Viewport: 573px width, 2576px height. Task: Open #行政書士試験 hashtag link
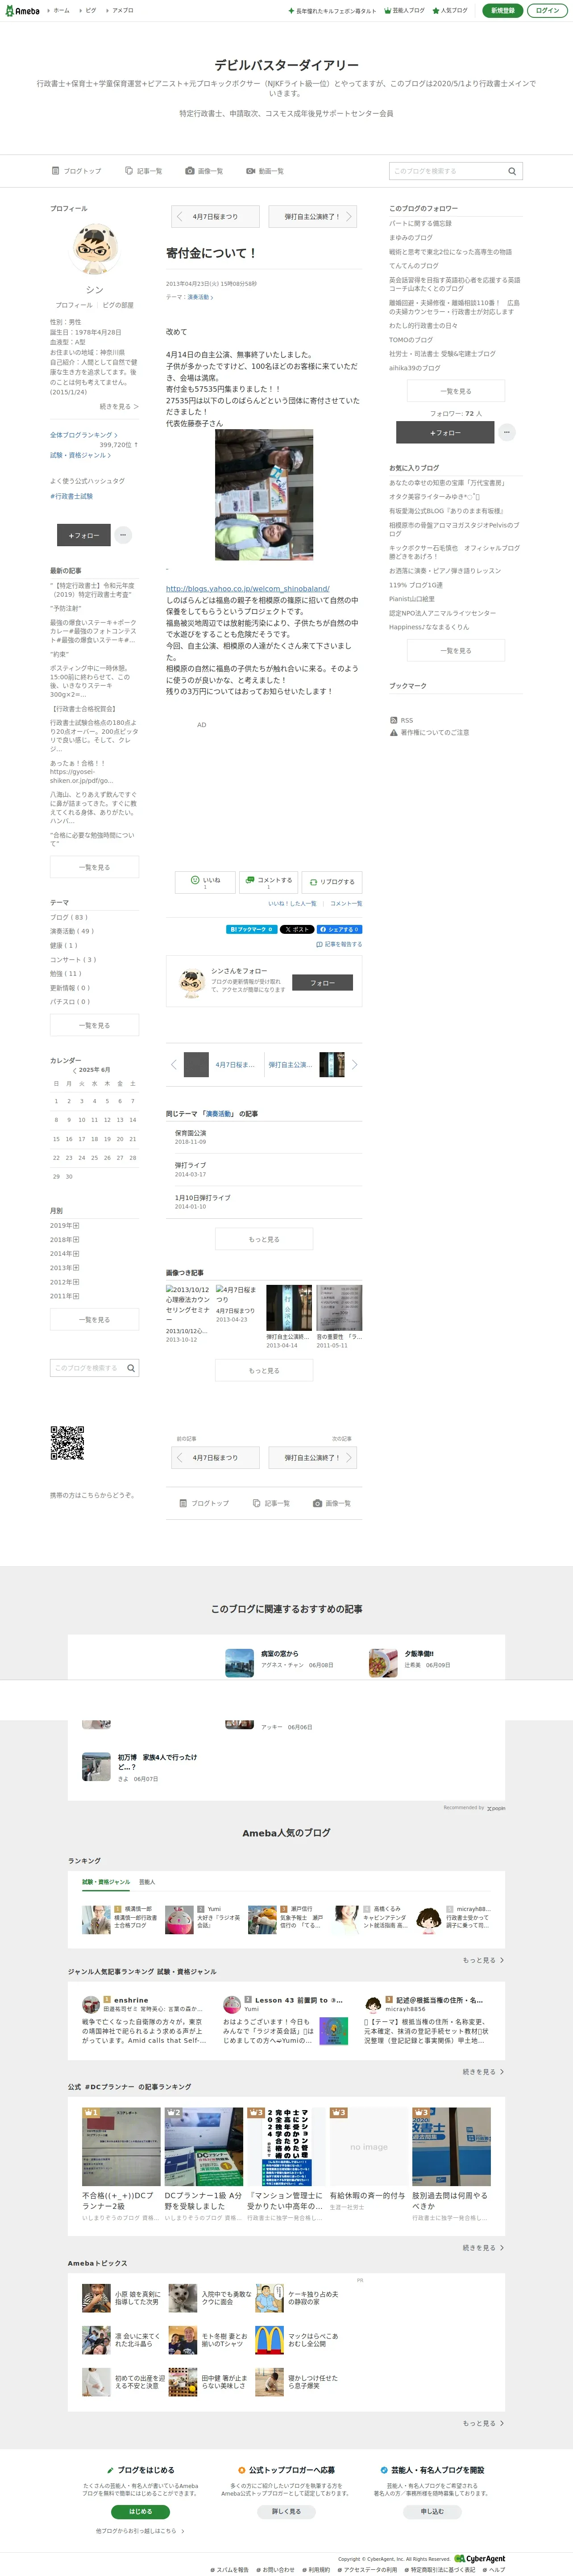click(x=71, y=496)
